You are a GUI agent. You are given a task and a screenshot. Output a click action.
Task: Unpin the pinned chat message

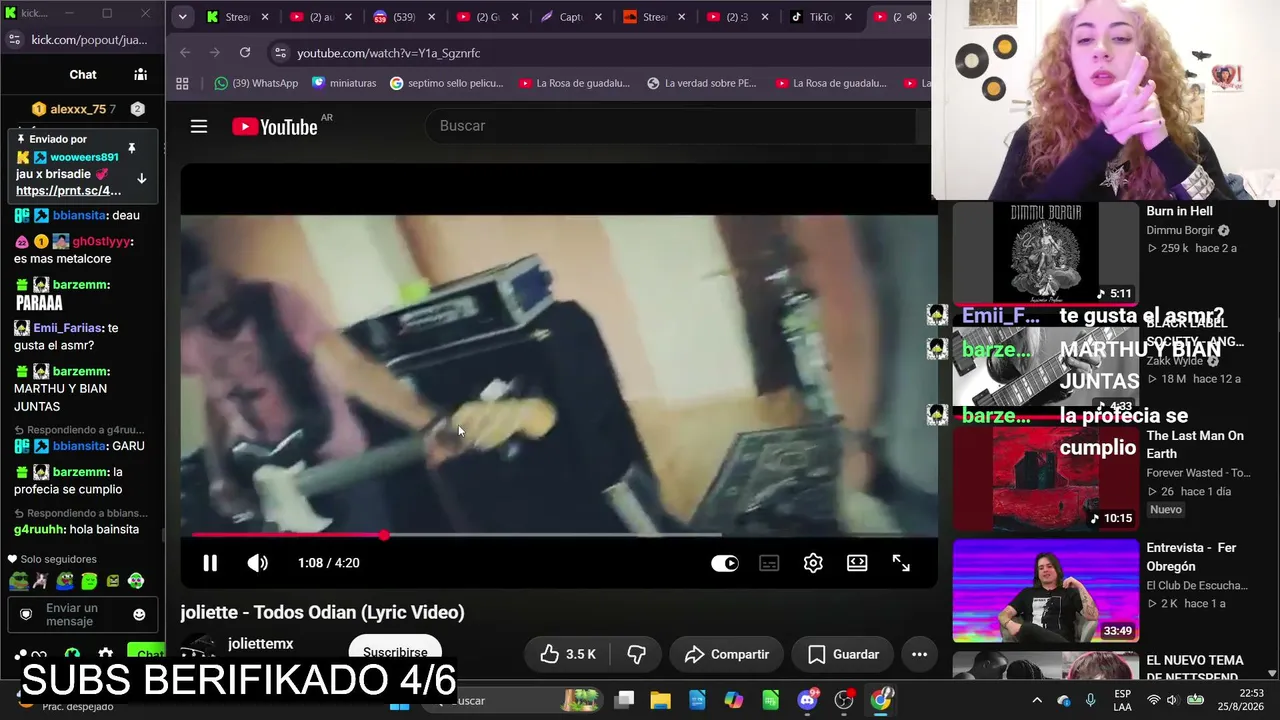coord(131,148)
